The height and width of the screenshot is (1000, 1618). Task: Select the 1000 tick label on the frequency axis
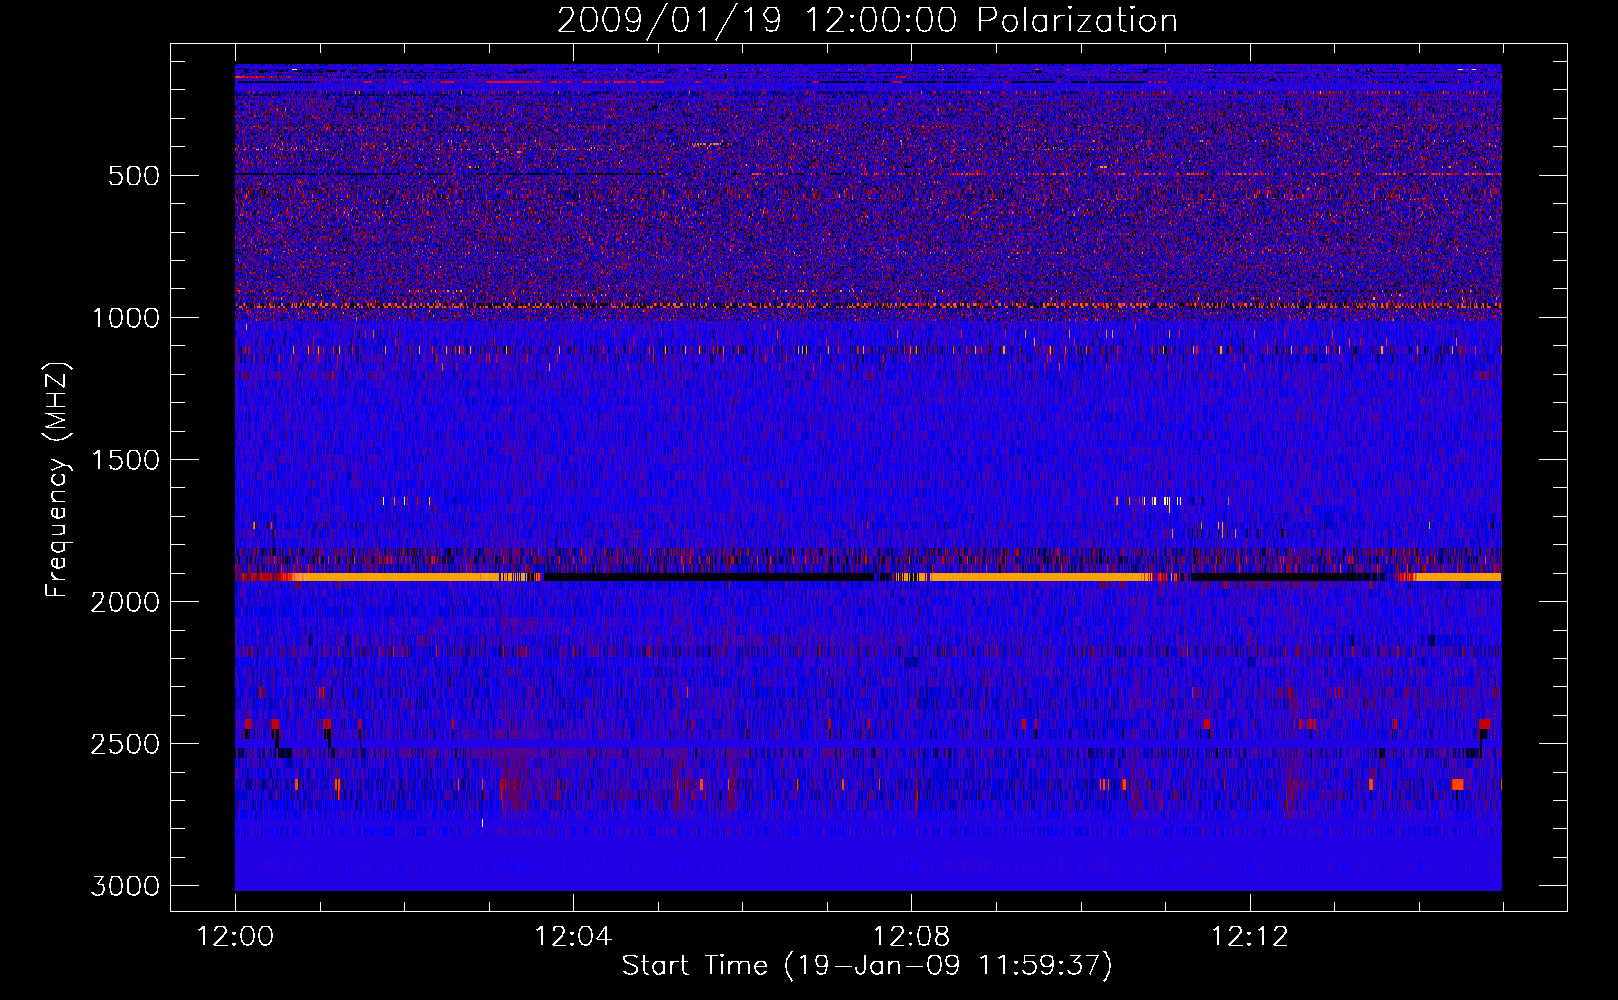pos(125,318)
